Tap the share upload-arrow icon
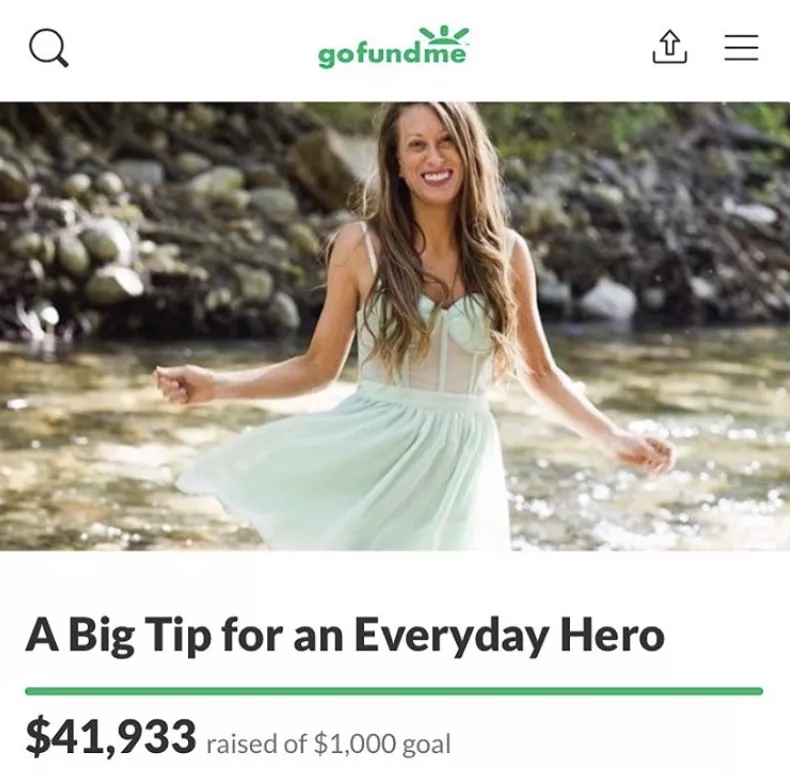The width and height of the screenshot is (790, 776). pyautogui.click(x=670, y=47)
